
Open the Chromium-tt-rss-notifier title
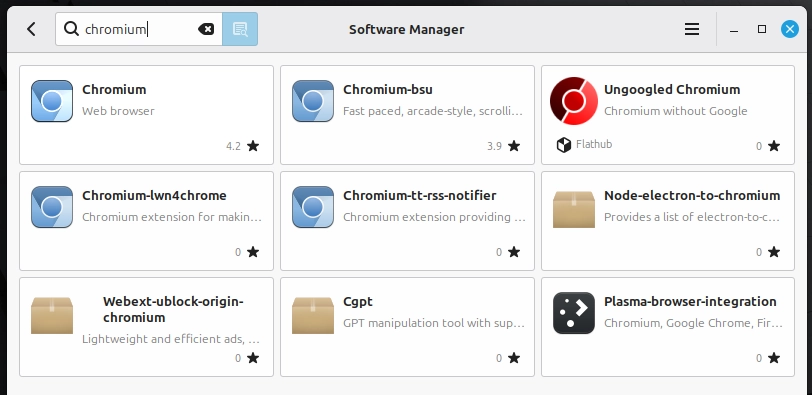pos(419,196)
